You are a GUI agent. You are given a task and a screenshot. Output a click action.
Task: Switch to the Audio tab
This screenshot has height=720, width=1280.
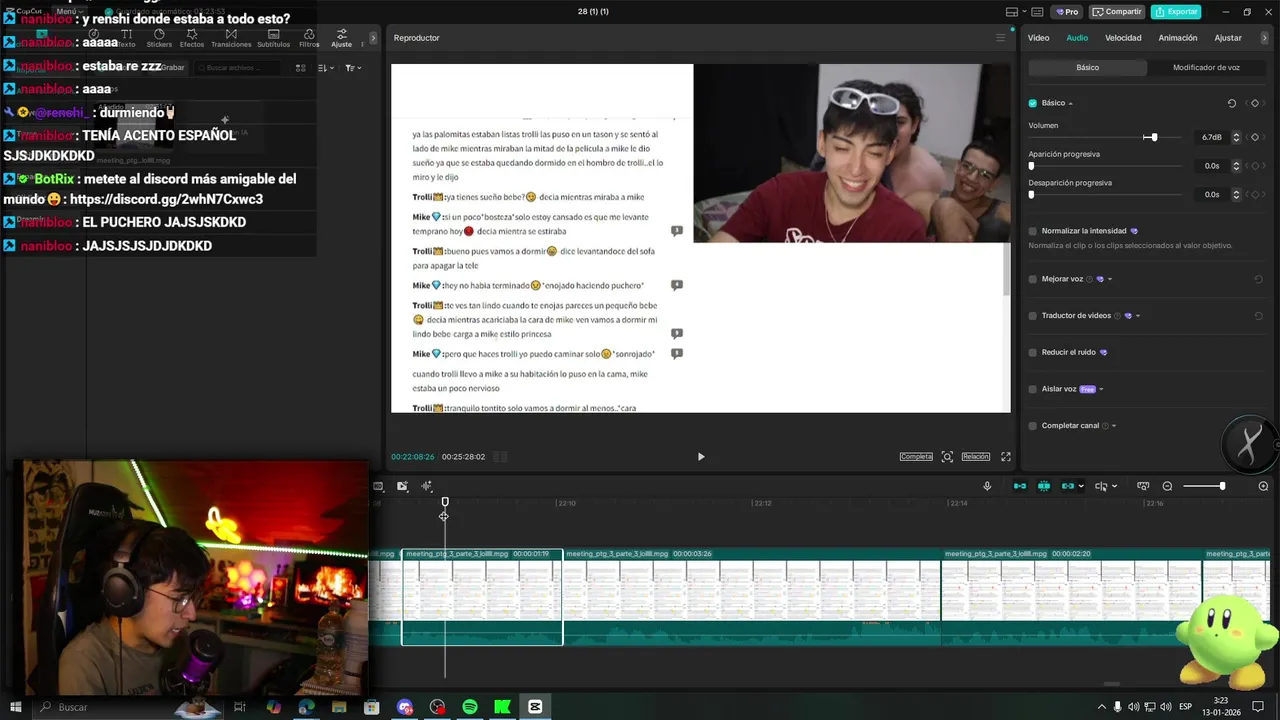(x=1077, y=38)
